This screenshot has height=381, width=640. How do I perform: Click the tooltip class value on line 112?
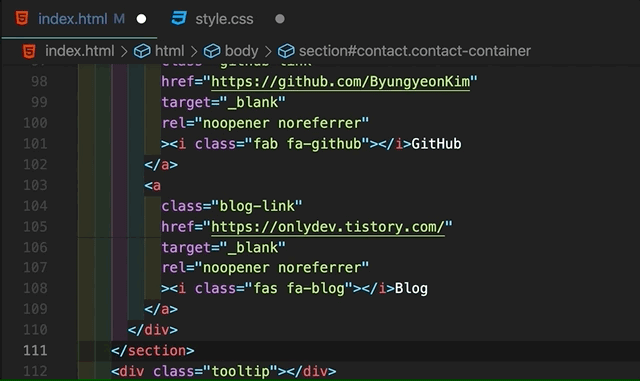click(240, 371)
